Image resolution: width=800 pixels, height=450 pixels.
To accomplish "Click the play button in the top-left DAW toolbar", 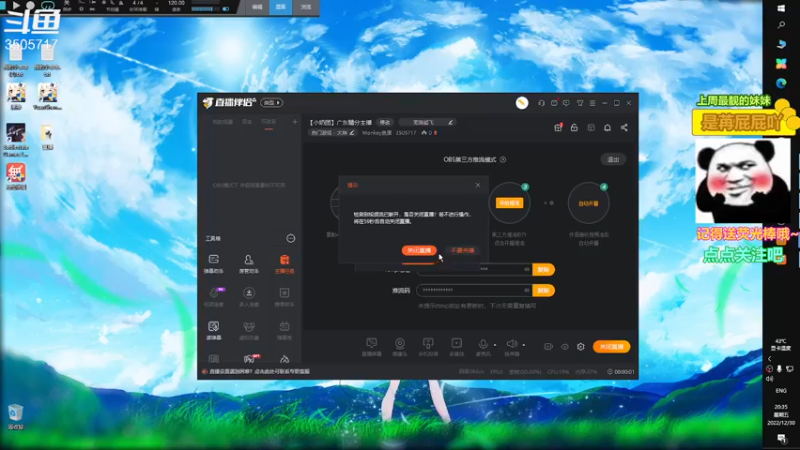I will [x=16, y=6].
